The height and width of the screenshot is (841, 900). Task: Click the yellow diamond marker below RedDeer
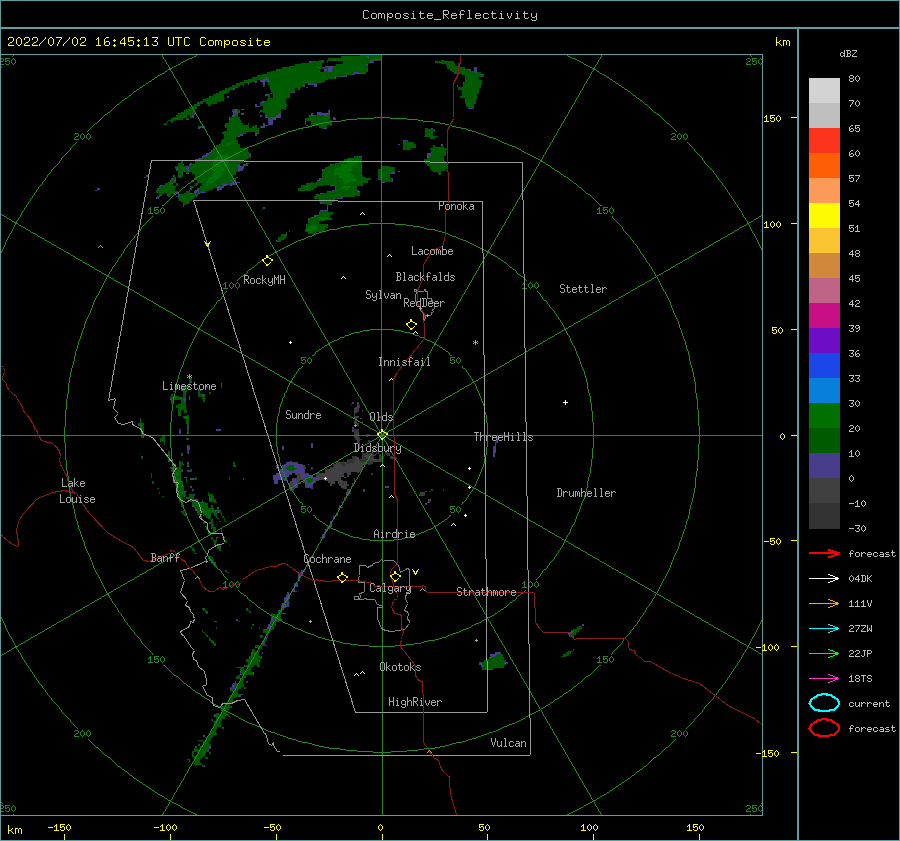411,325
